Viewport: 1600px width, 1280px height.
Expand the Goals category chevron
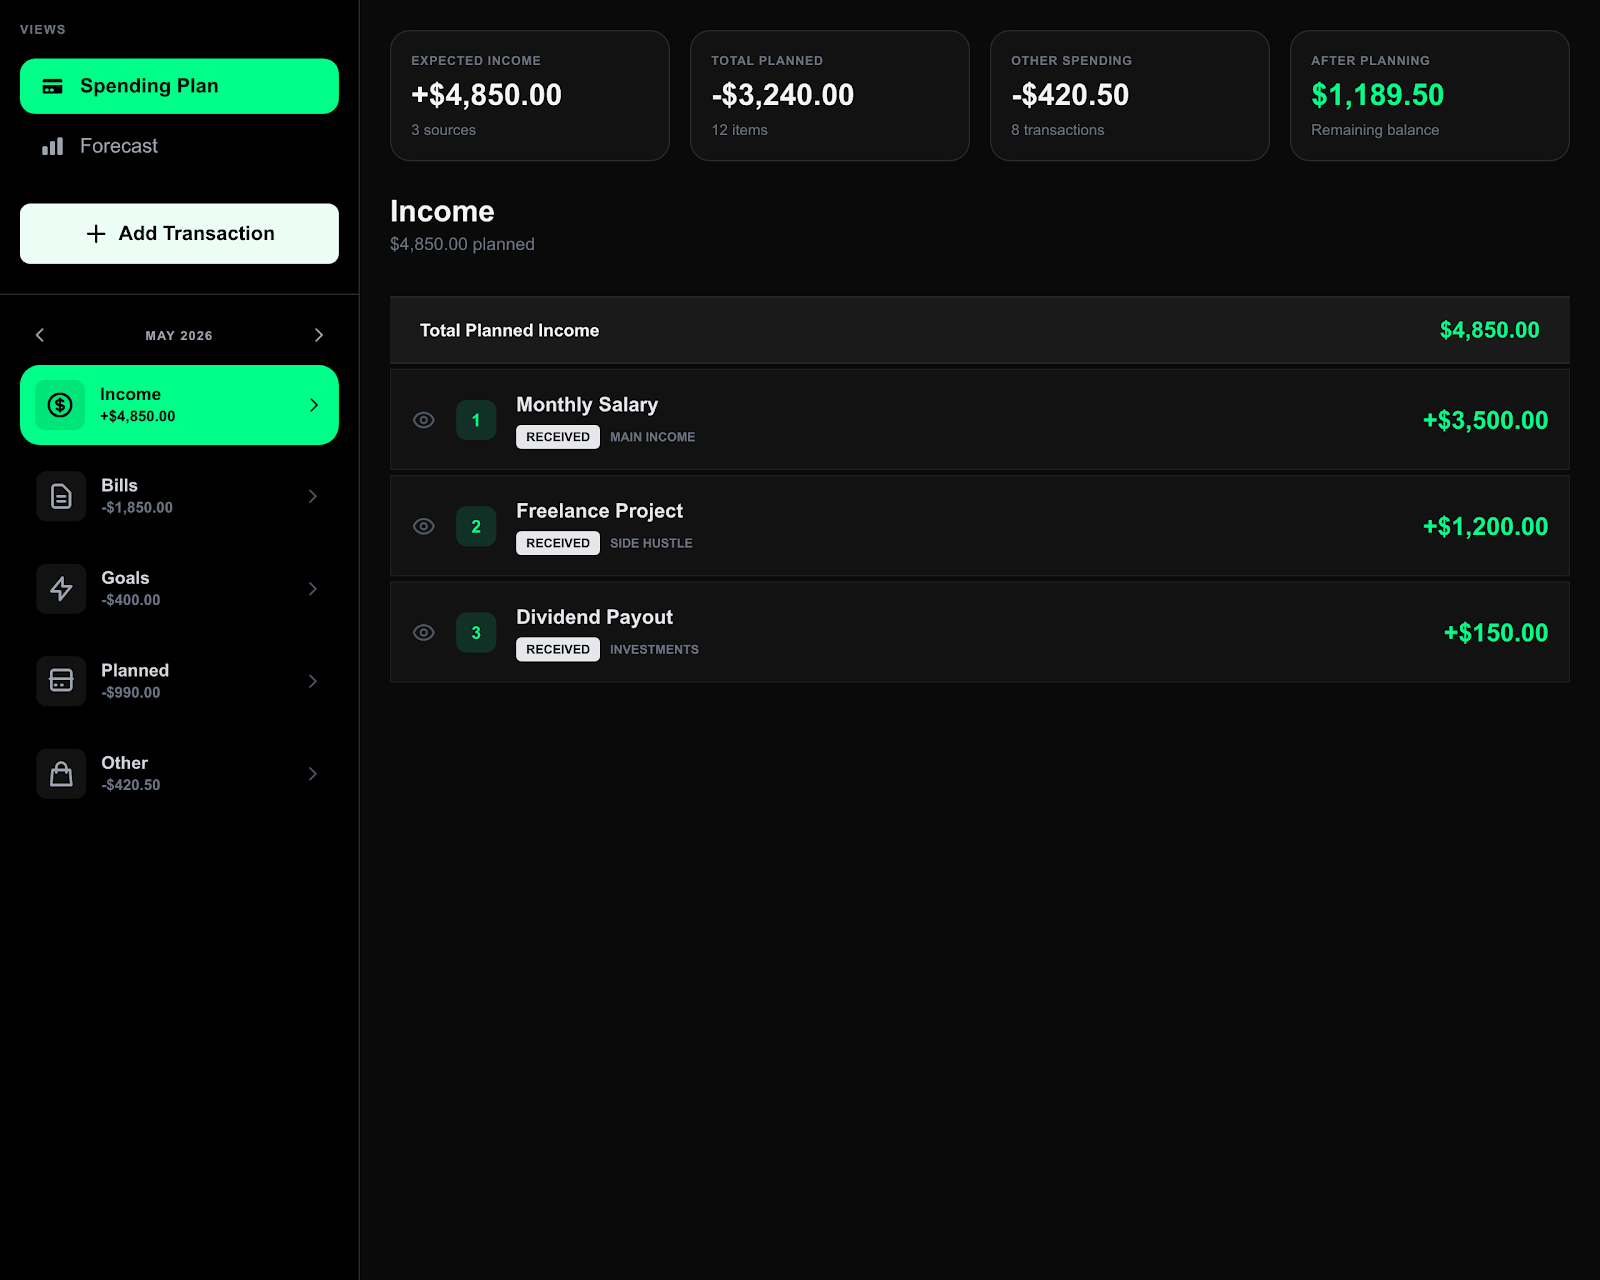(x=313, y=589)
